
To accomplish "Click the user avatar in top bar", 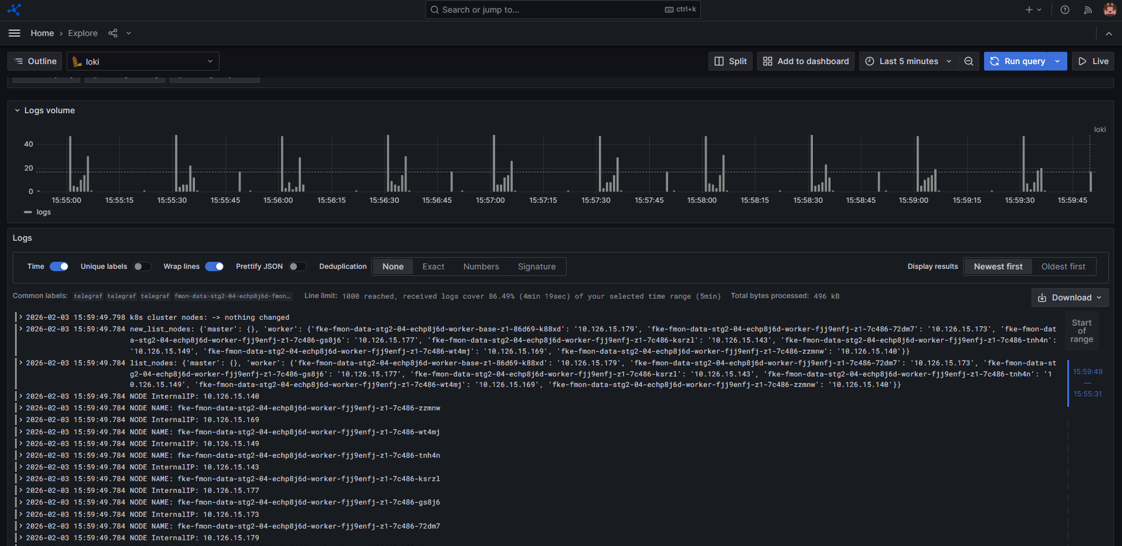I will coord(1109,10).
